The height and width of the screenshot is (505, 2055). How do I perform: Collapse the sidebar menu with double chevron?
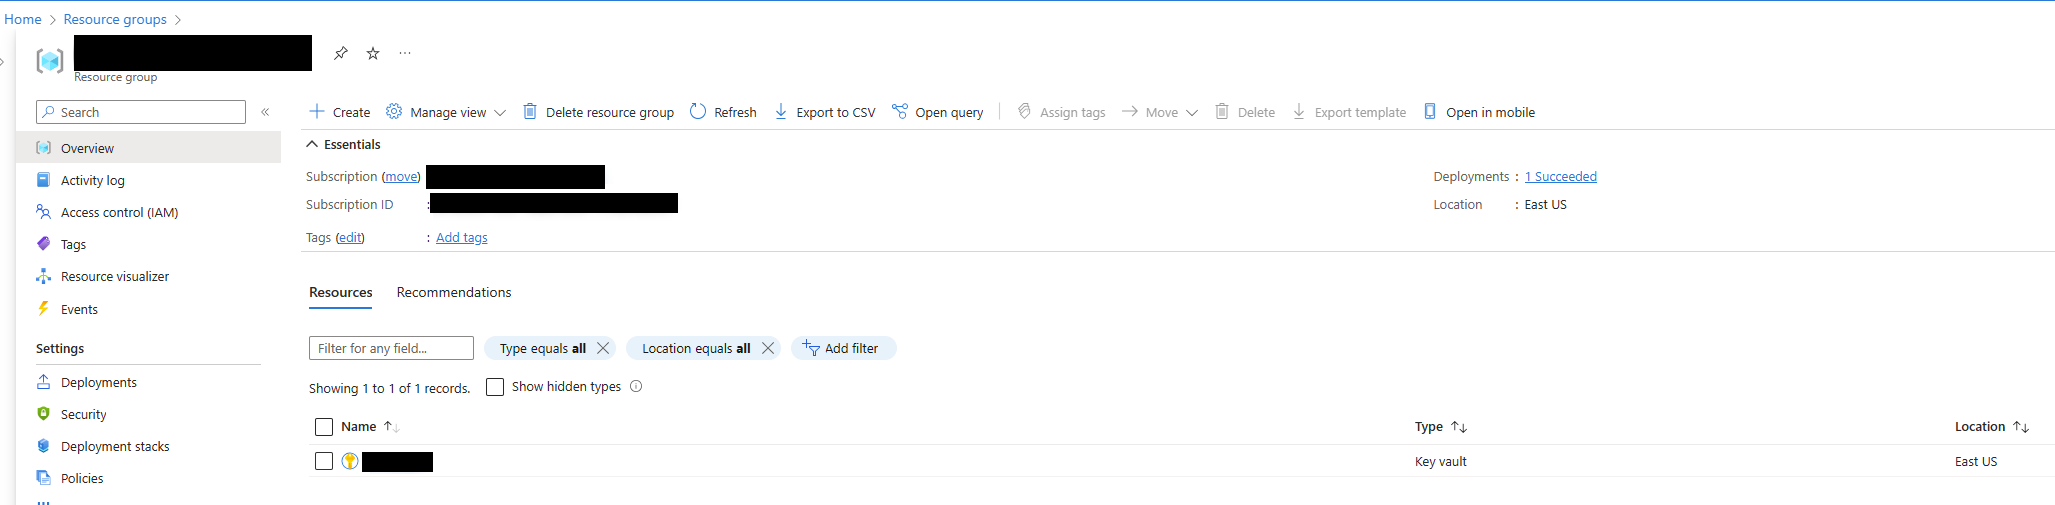[x=265, y=112]
